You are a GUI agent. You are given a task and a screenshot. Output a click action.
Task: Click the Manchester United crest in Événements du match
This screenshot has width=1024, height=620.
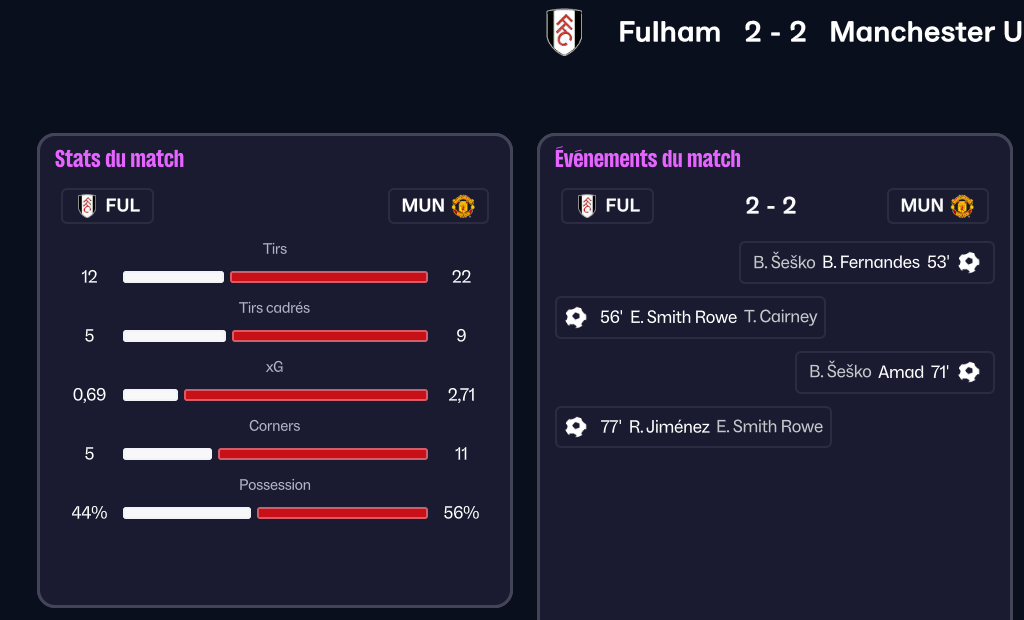pos(961,206)
